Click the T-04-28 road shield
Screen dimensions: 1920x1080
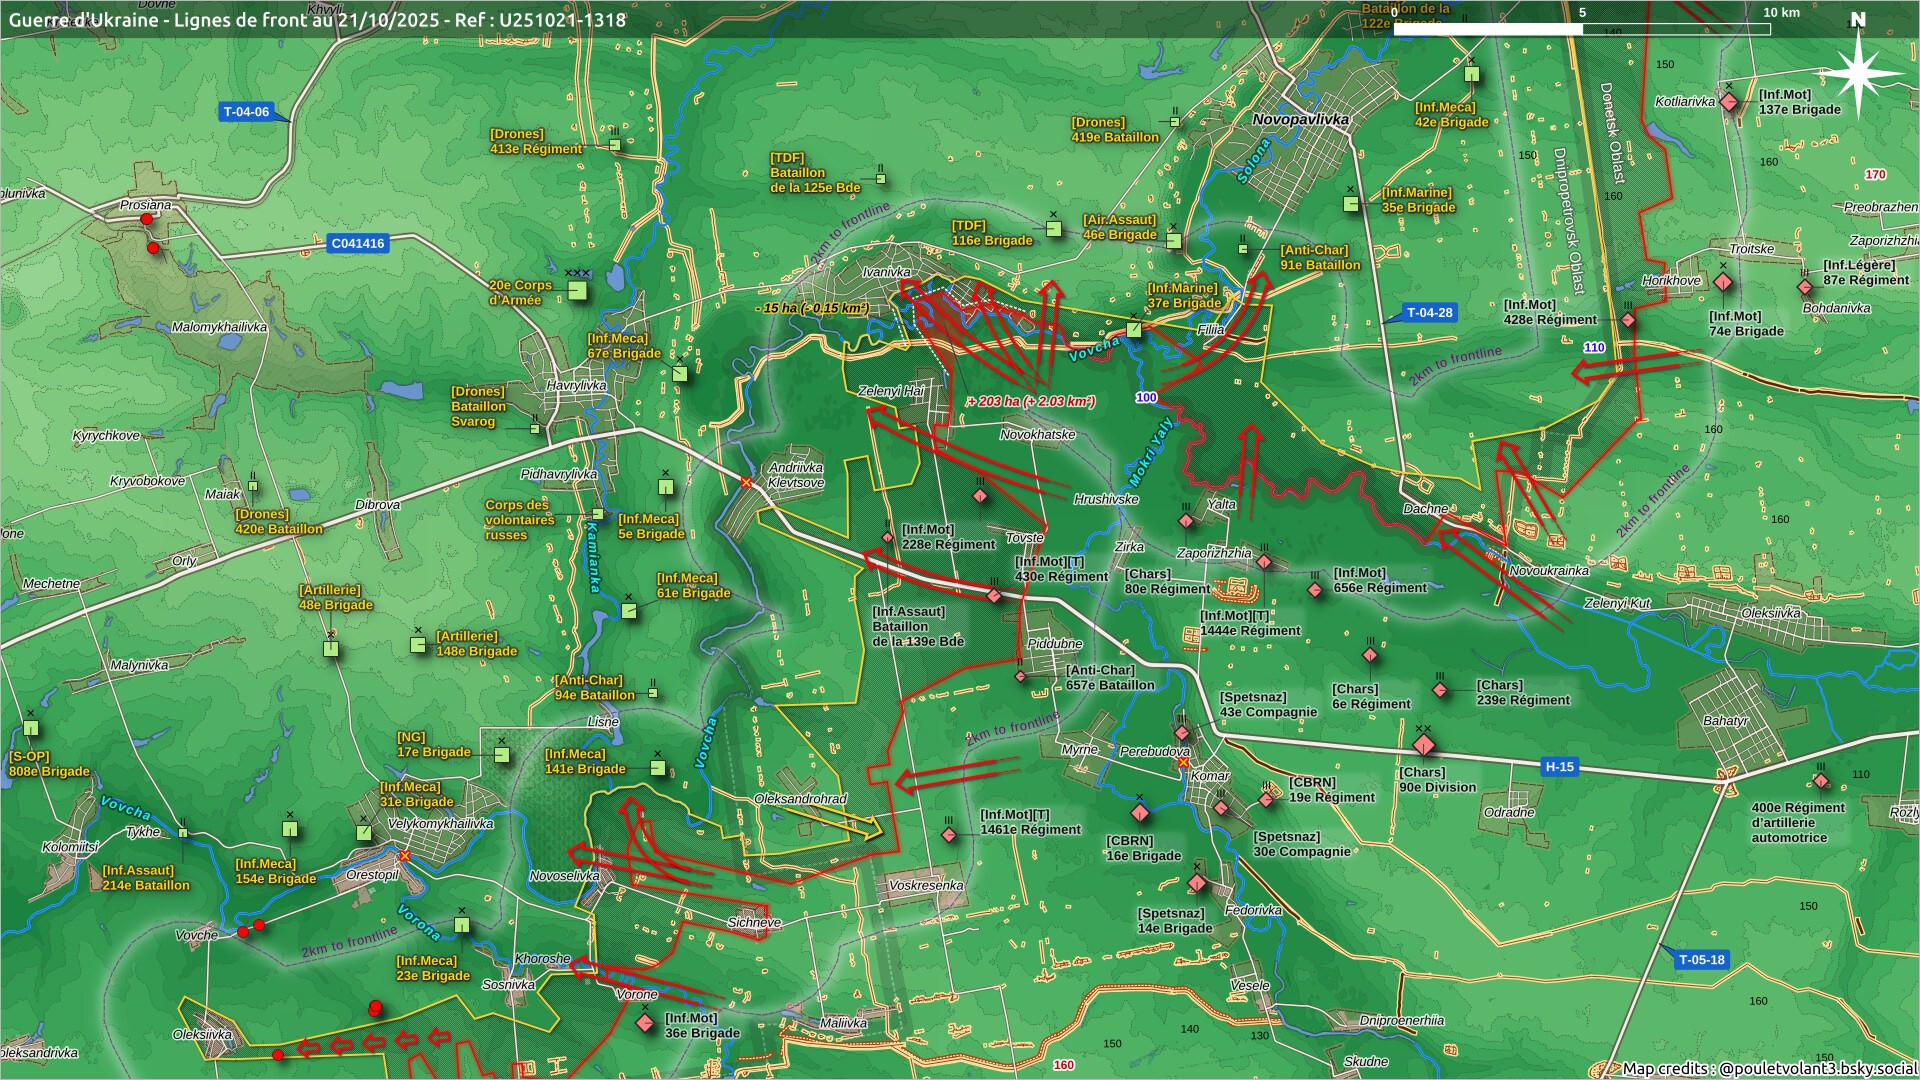(x=1429, y=313)
